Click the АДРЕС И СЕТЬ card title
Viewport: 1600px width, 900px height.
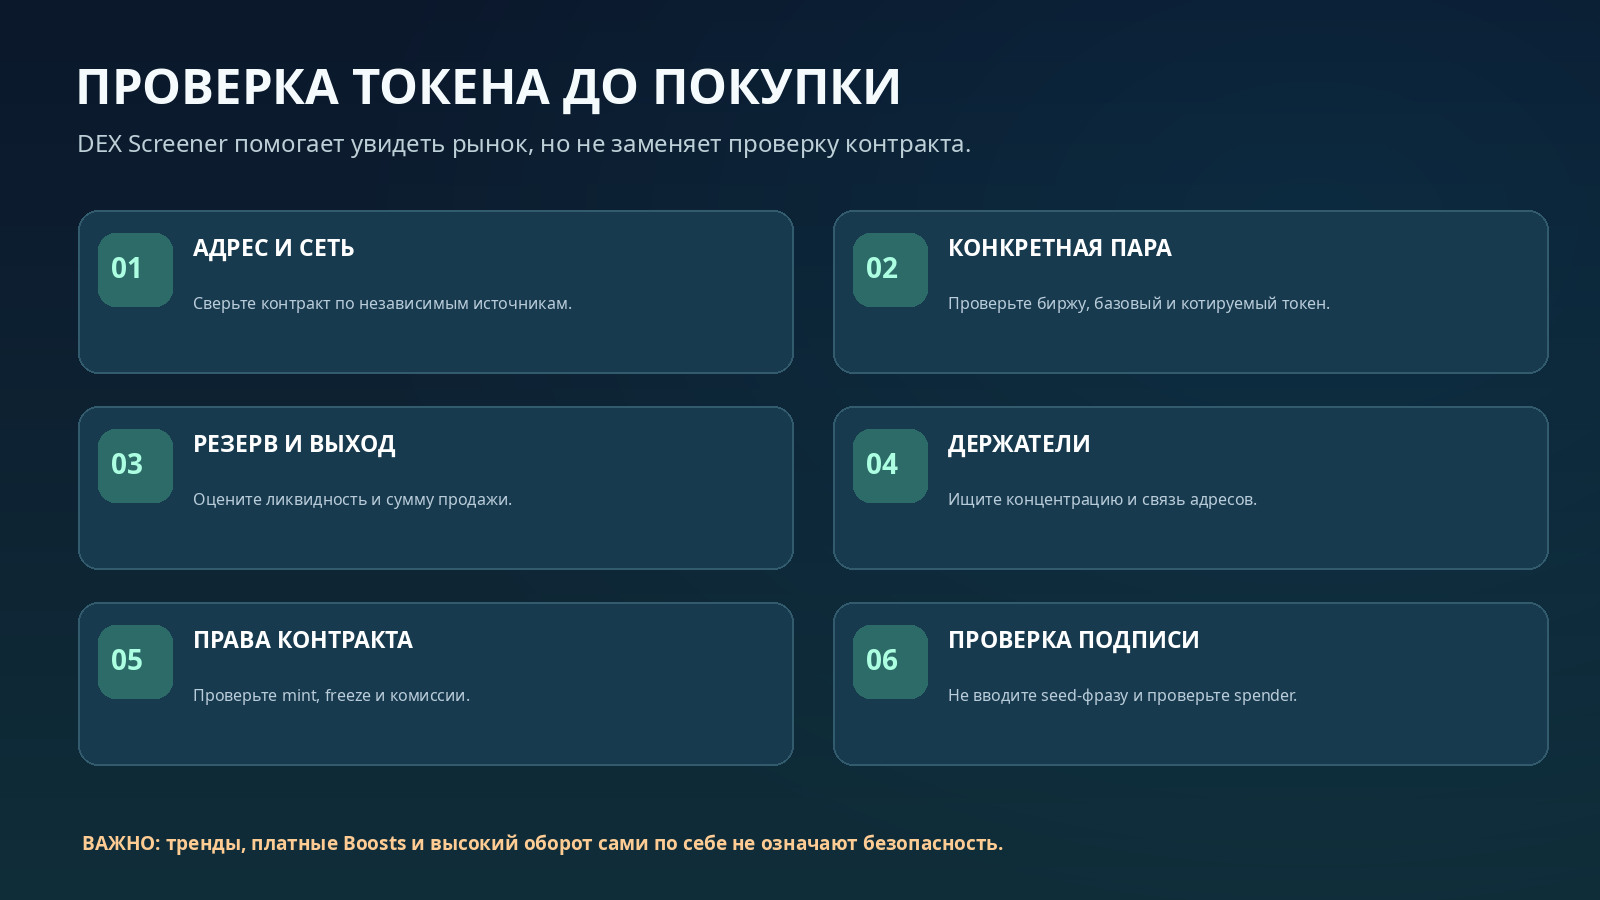click(x=273, y=248)
